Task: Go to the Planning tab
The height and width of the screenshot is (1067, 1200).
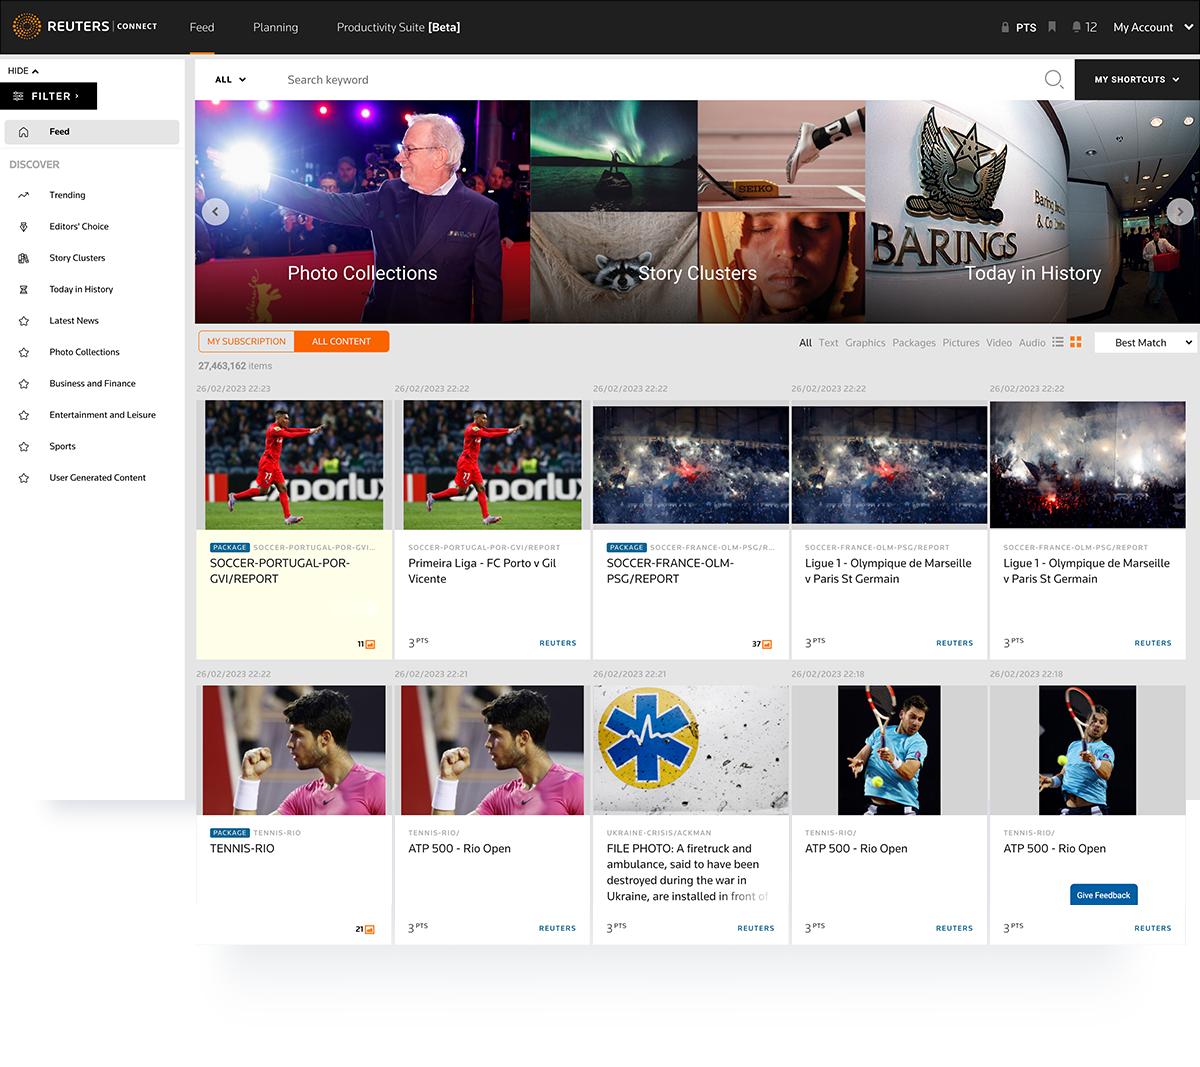Action: point(276,27)
